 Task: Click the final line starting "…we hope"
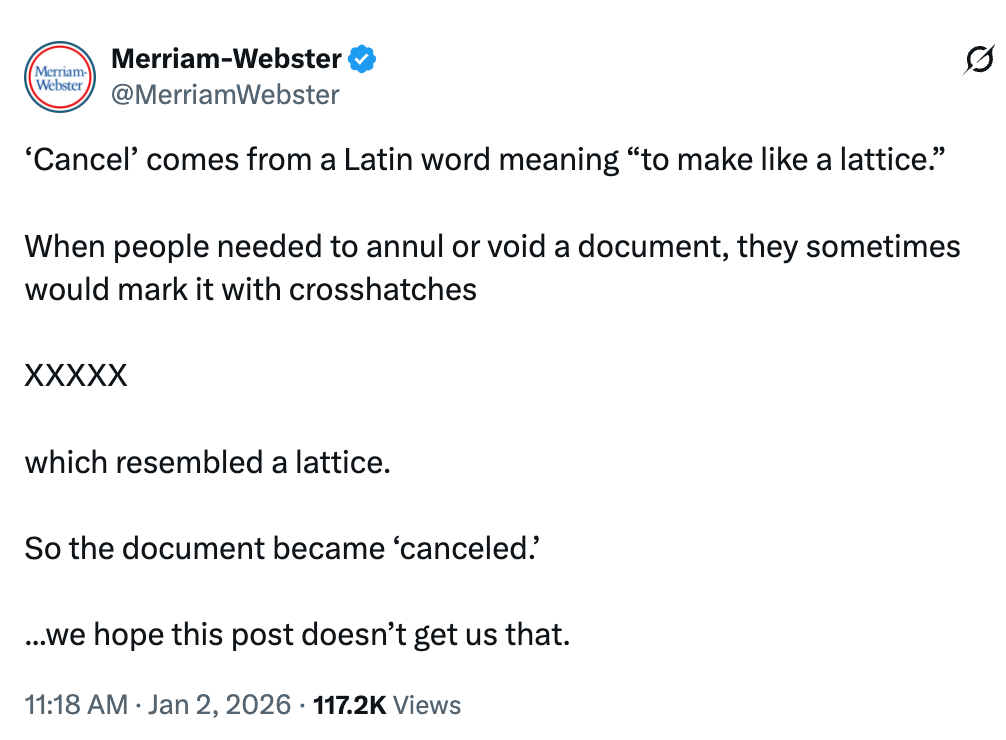tap(297, 634)
